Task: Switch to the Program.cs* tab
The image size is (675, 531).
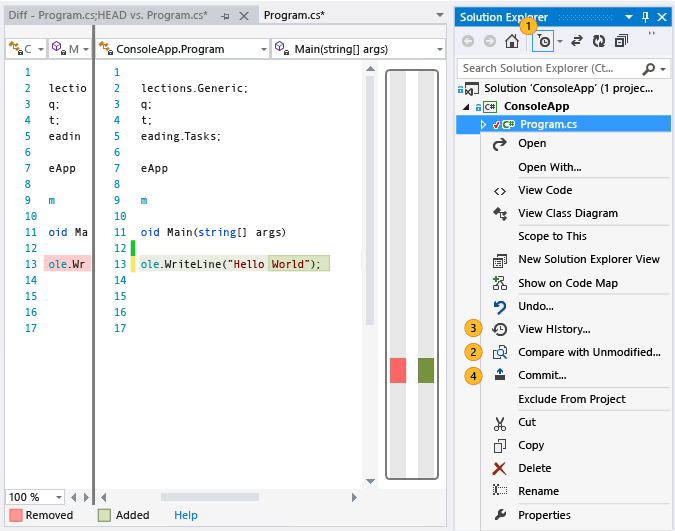Action: (x=294, y=16)
